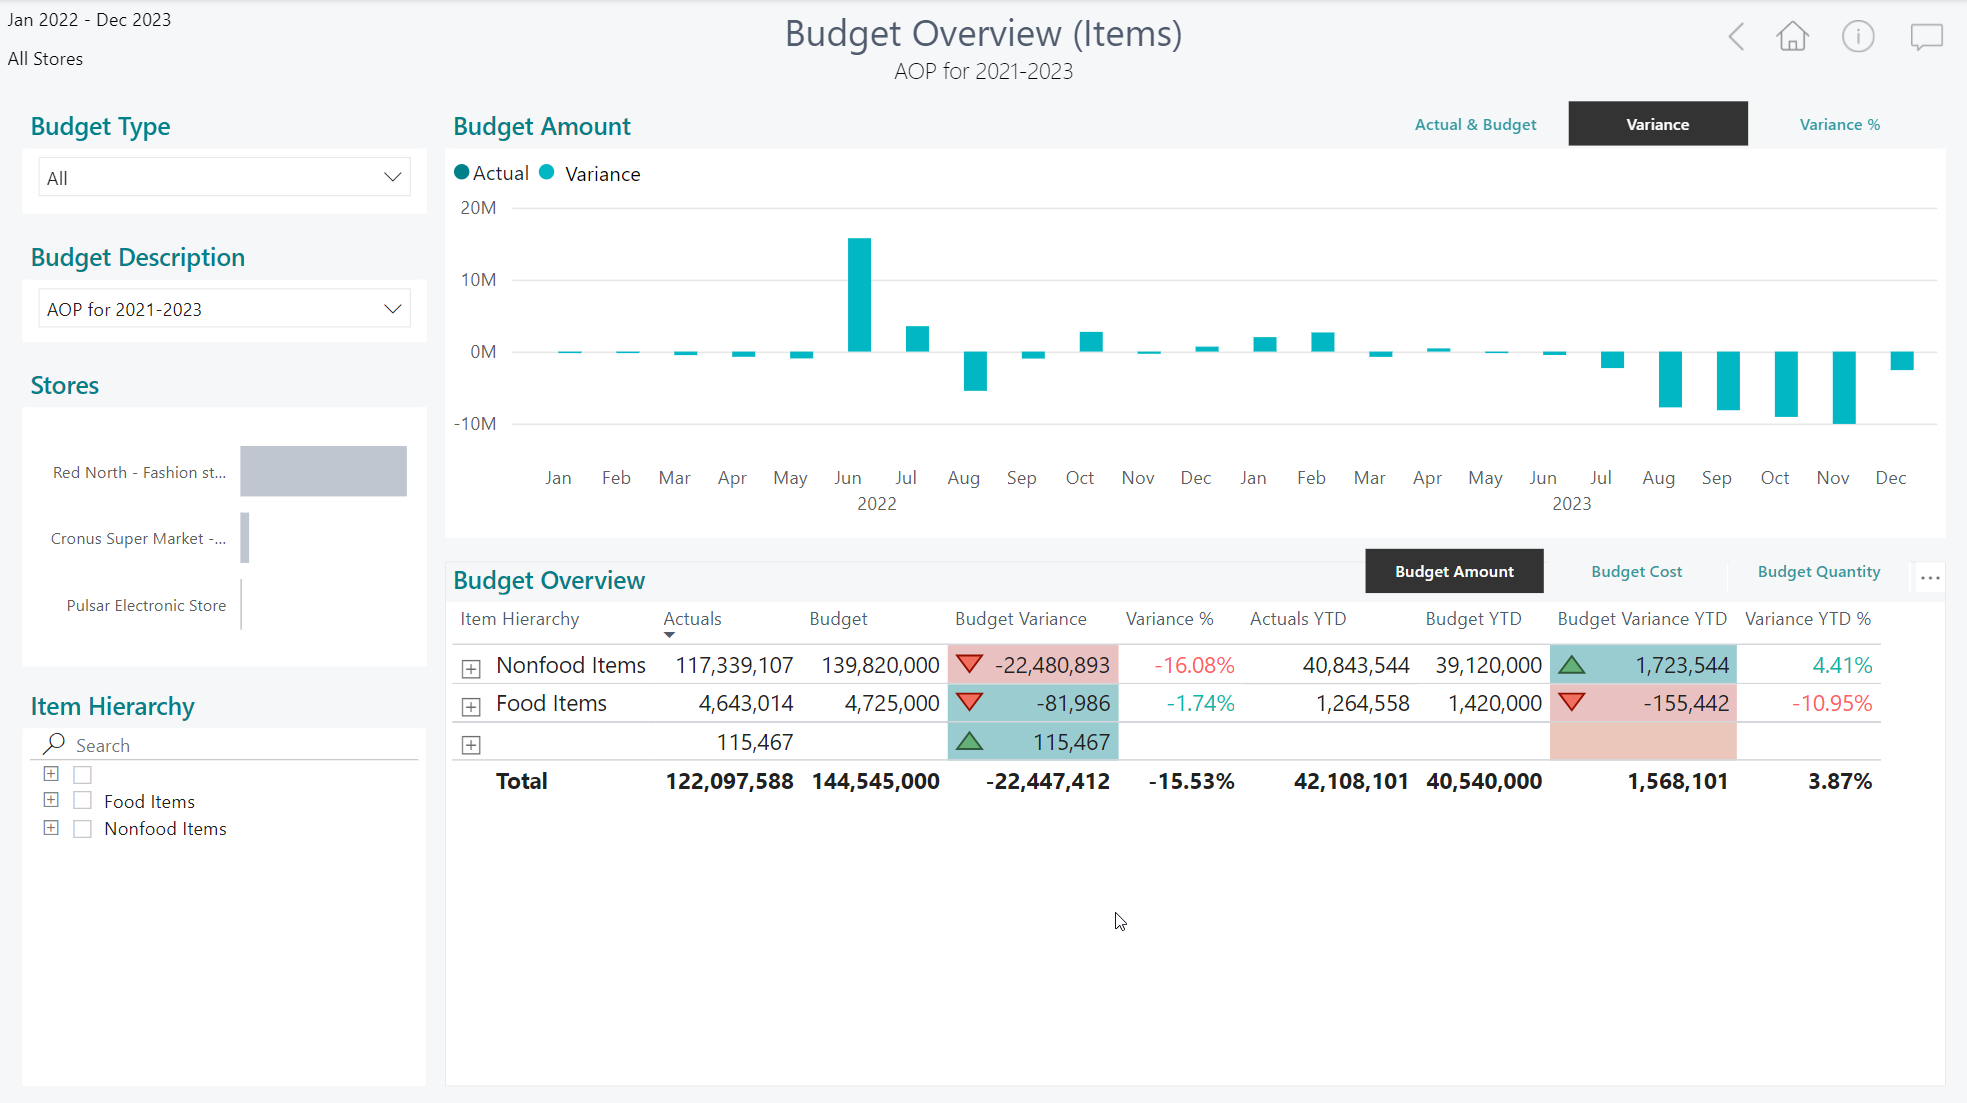Select the Red North Fashion store bar
This screenshot has height=1103, width=1967.
pos(323,471)
